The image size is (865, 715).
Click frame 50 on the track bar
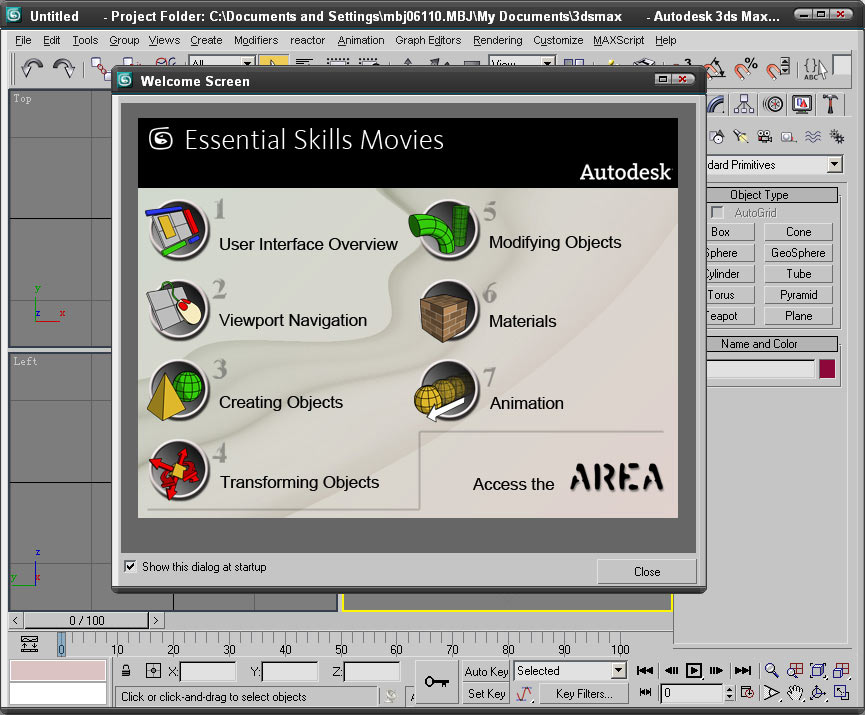341,643
